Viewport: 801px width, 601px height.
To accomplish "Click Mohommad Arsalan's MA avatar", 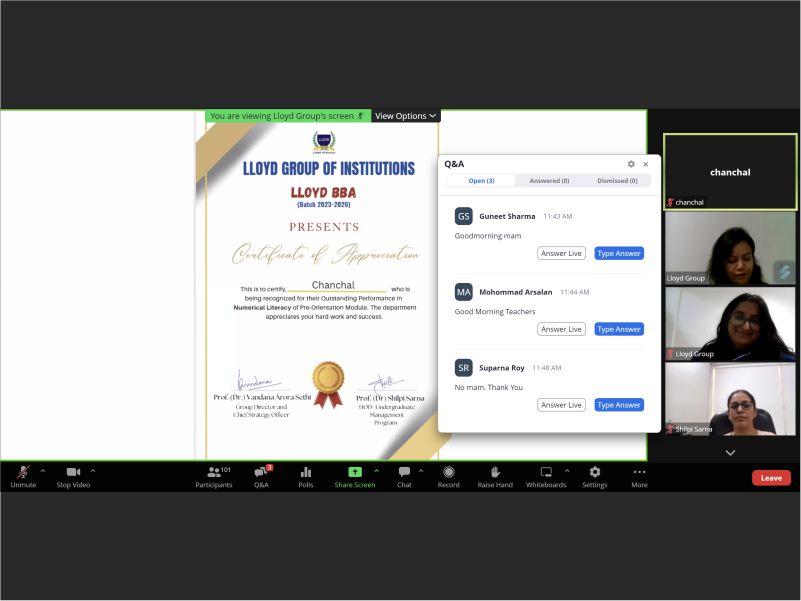I will point(463,292).
